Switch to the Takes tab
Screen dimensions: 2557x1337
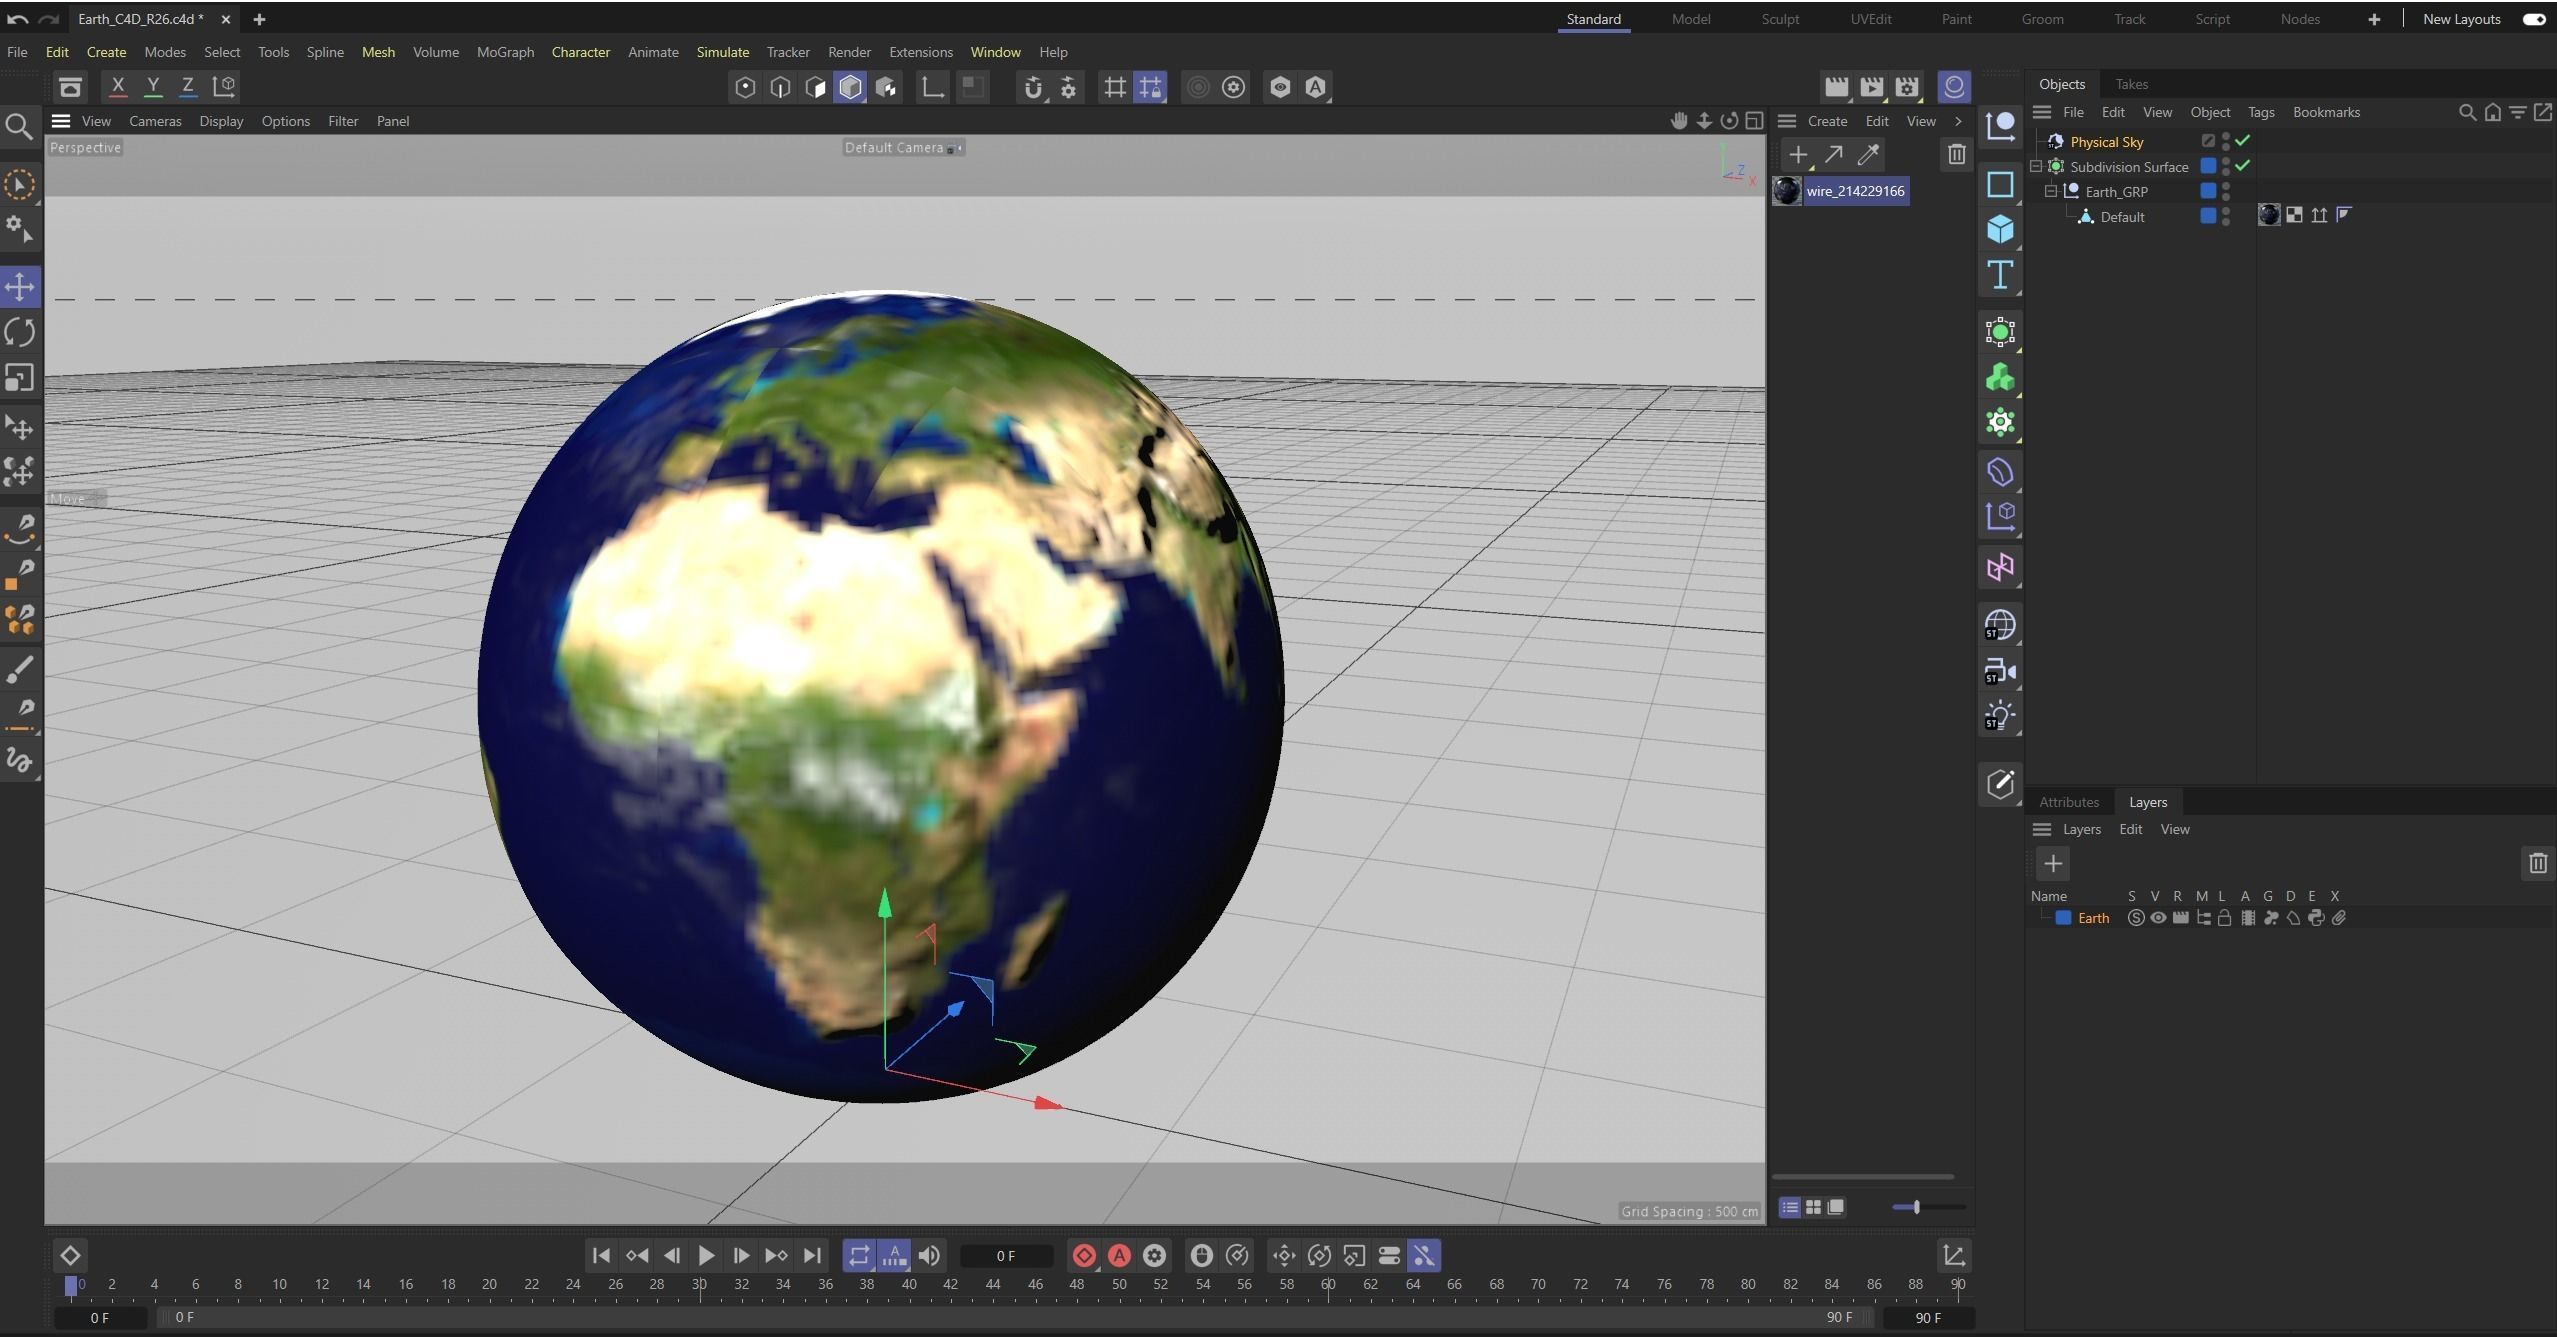2131,84
